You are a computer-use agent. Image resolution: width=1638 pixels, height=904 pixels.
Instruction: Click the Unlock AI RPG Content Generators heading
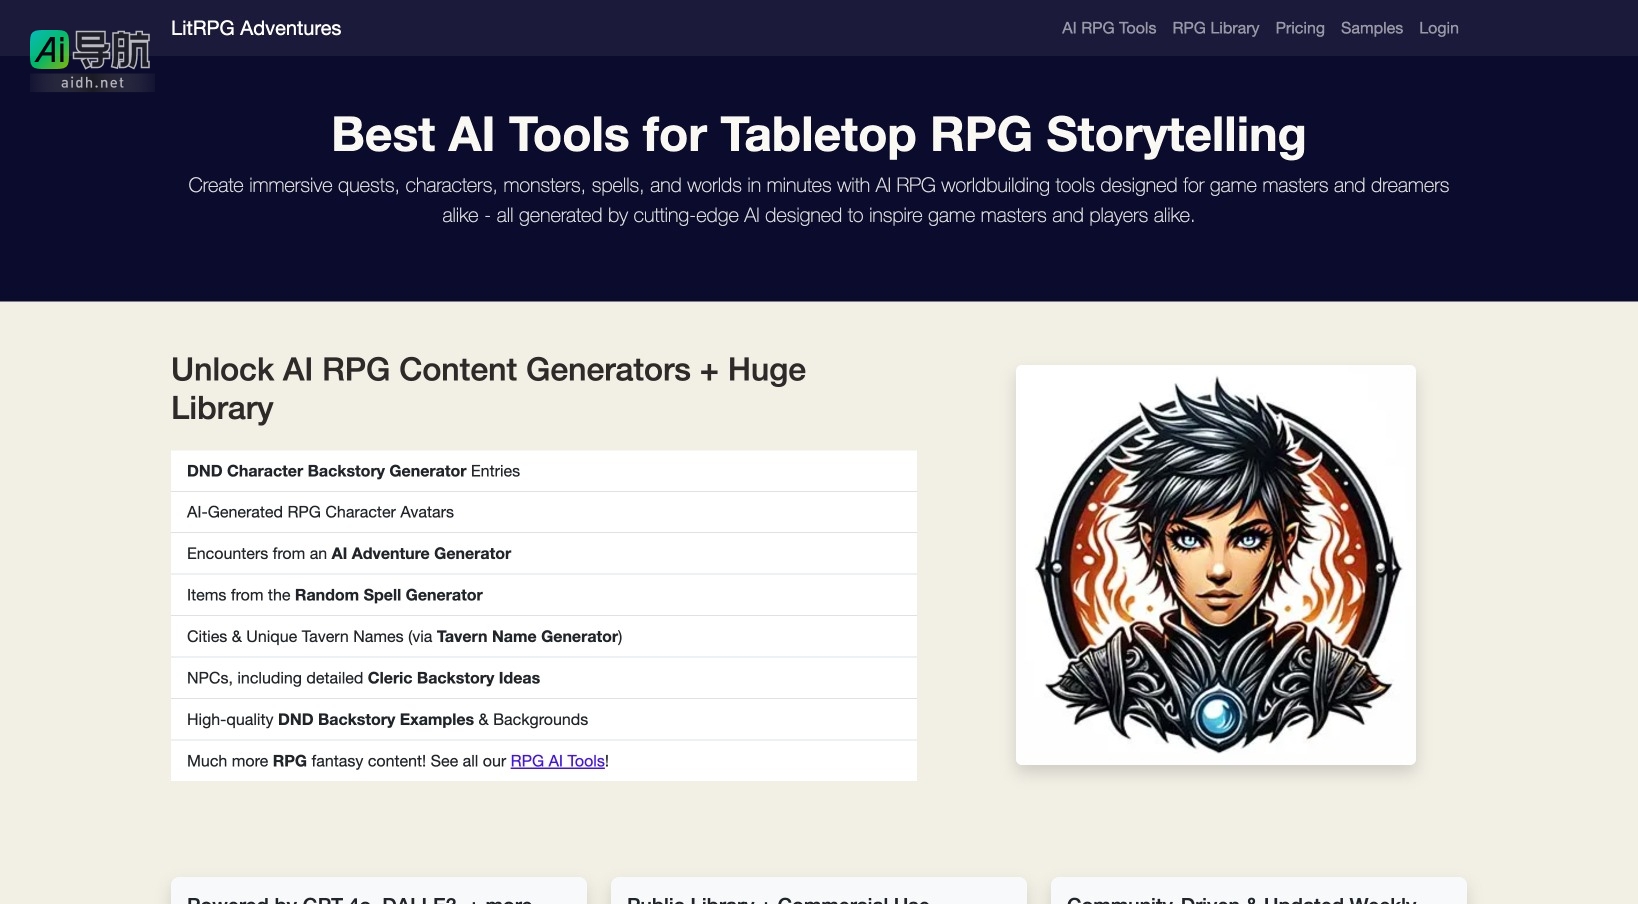(x=488, y=388)
